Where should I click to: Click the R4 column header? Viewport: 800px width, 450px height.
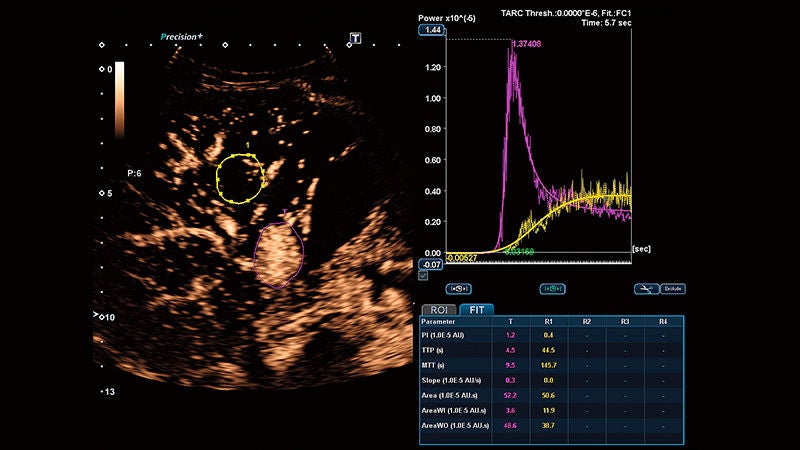click(x=663, y=321)
